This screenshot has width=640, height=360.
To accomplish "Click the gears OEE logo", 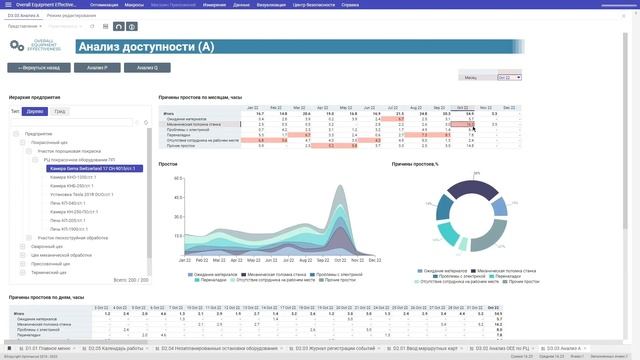I will click(x=17, y=46).
